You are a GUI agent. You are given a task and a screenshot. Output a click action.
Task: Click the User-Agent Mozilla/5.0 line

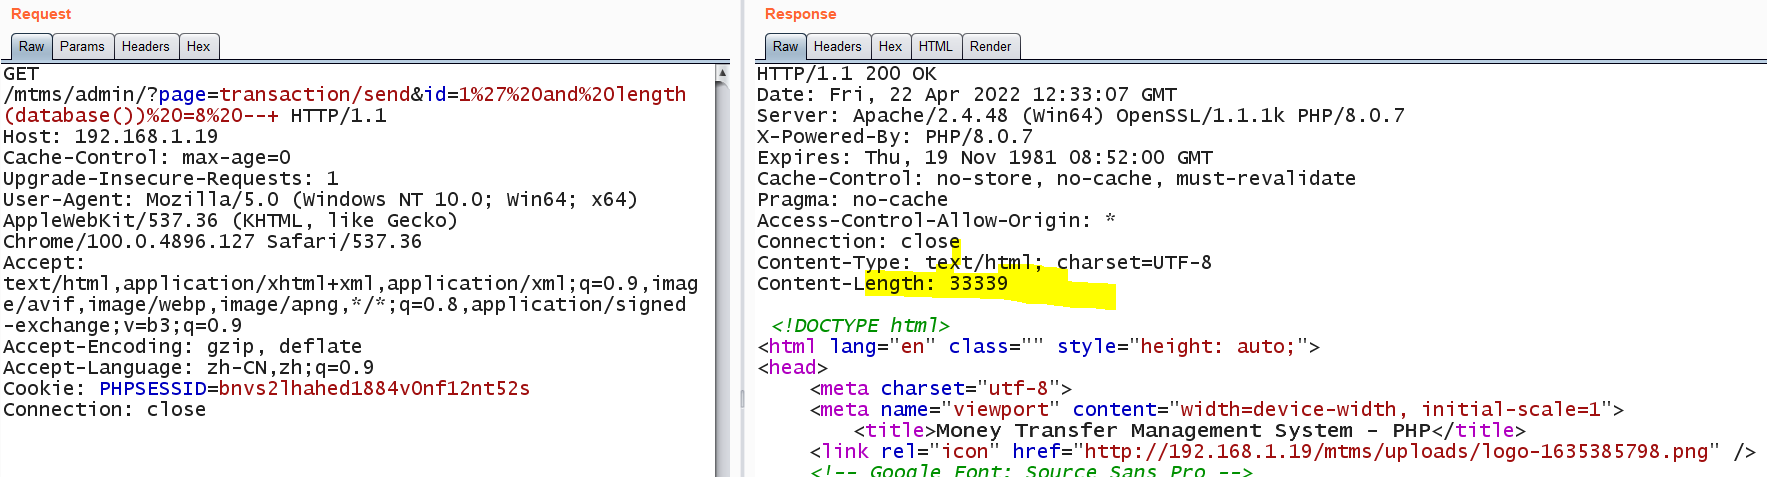[x=320, y=200]
